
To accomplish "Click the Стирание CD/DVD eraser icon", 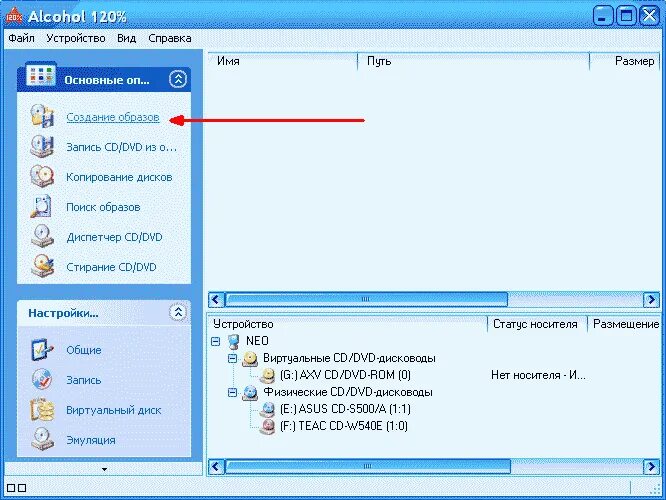I will point(42,266).
